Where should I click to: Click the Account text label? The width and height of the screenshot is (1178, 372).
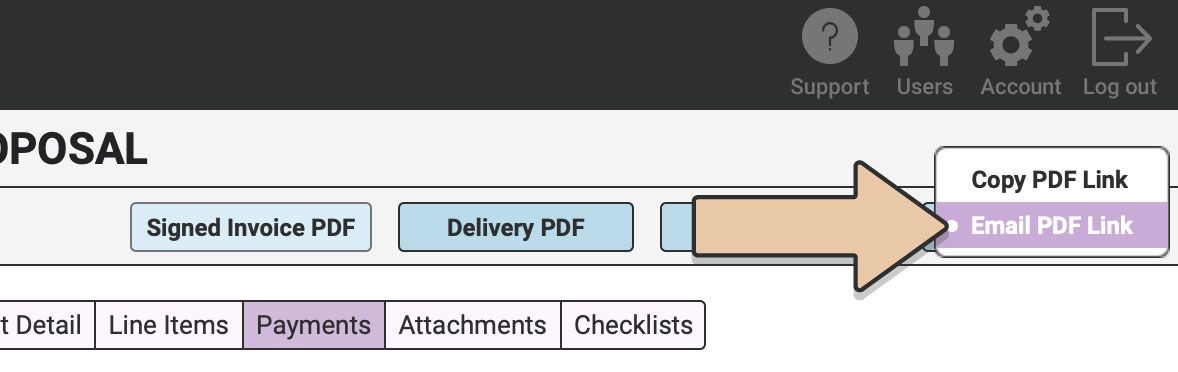point(1020,87)
